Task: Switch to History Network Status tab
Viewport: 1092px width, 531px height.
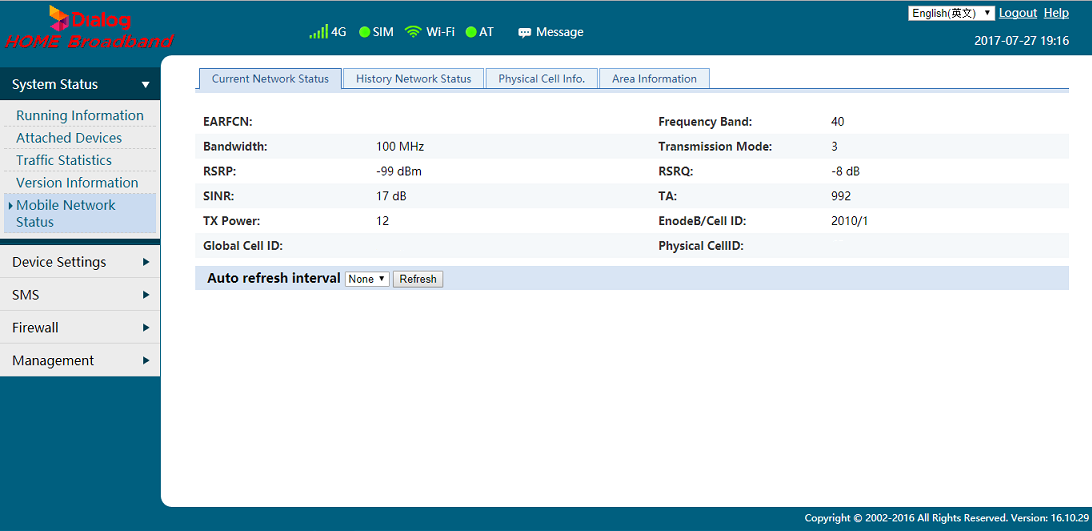Action: tap(414, 79)
